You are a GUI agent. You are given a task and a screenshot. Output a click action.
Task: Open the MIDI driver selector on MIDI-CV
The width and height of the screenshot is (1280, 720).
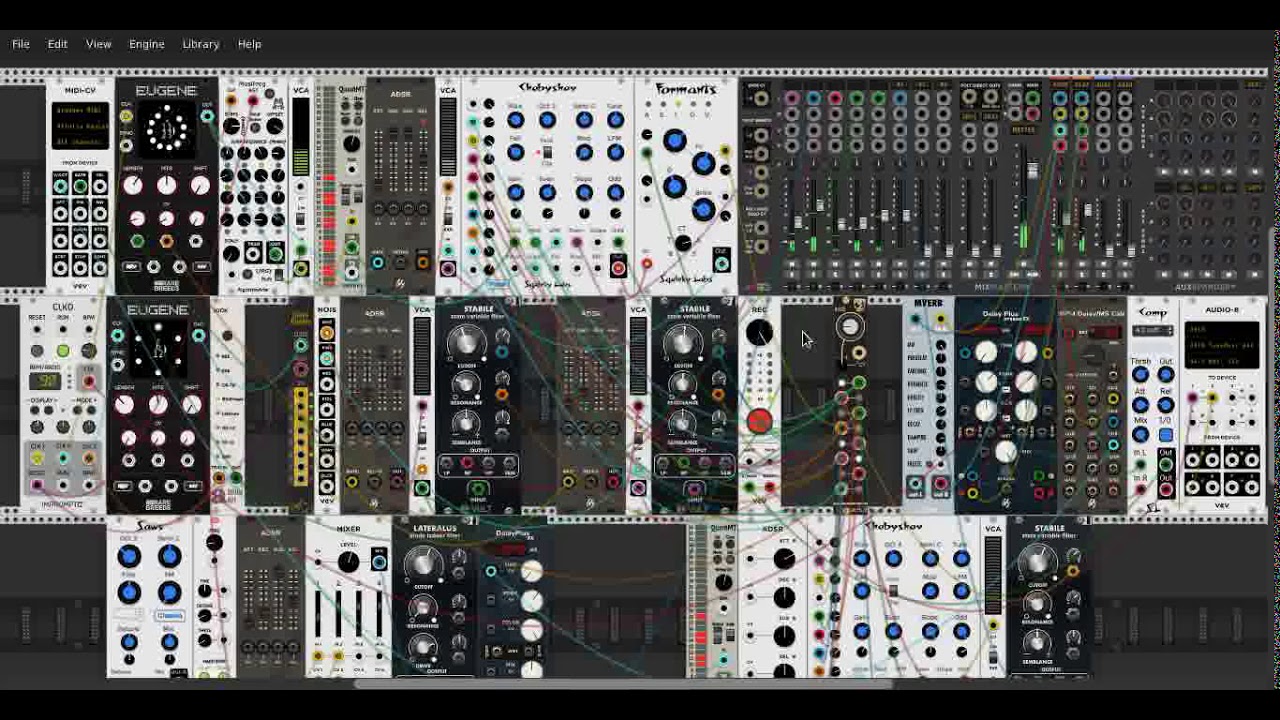click(81, 111)
